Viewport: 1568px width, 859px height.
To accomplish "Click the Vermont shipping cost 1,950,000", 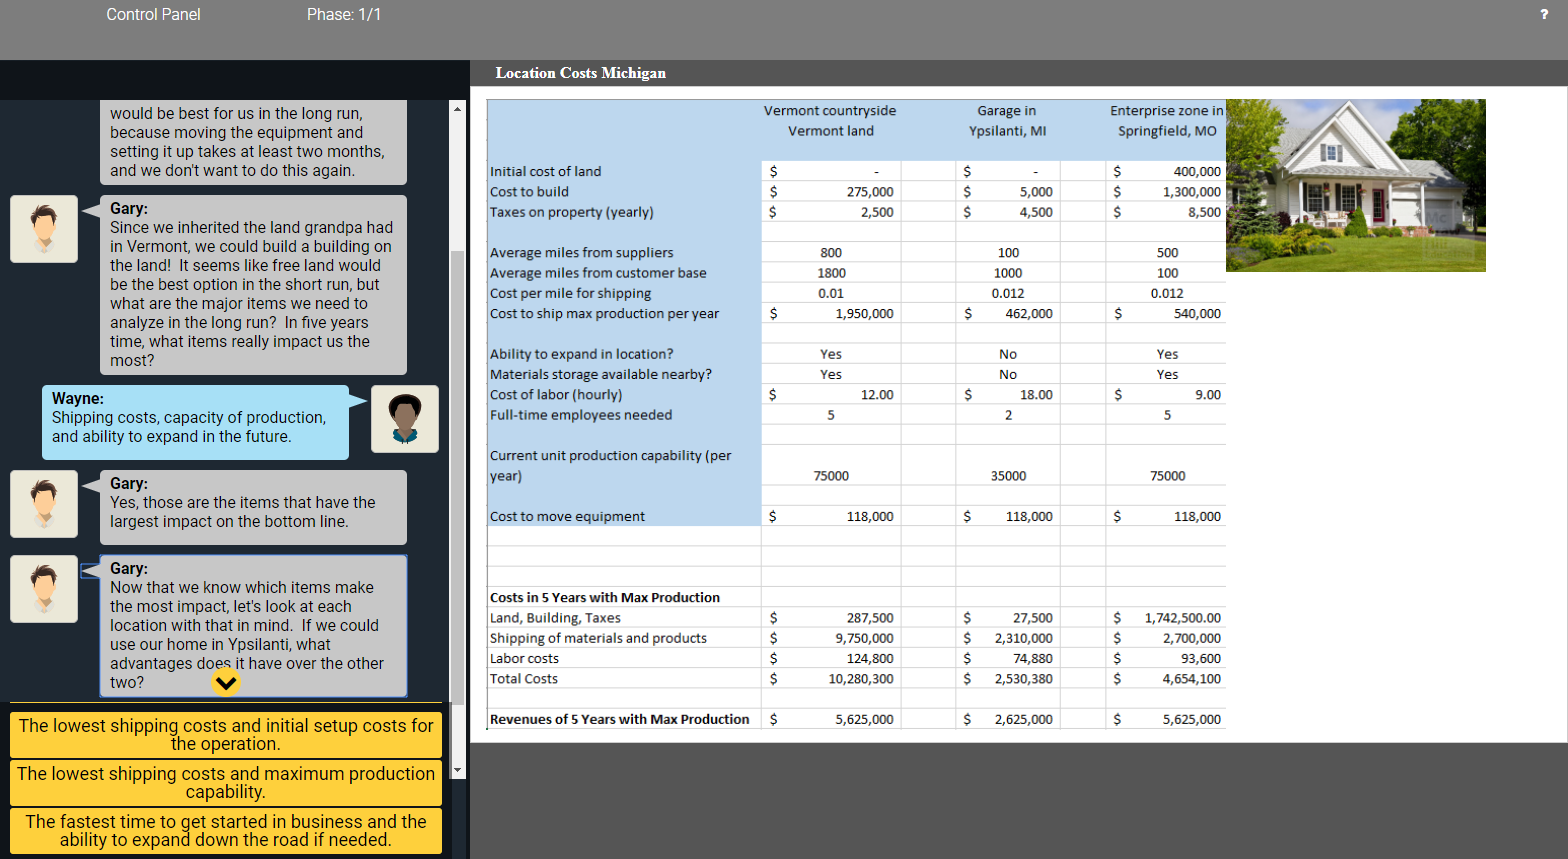I will pos(865,314).
